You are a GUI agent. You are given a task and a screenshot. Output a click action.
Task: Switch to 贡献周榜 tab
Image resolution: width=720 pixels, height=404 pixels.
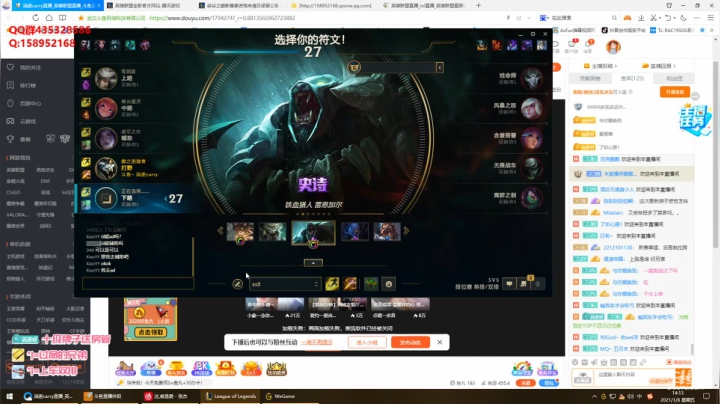click(590, 79)
